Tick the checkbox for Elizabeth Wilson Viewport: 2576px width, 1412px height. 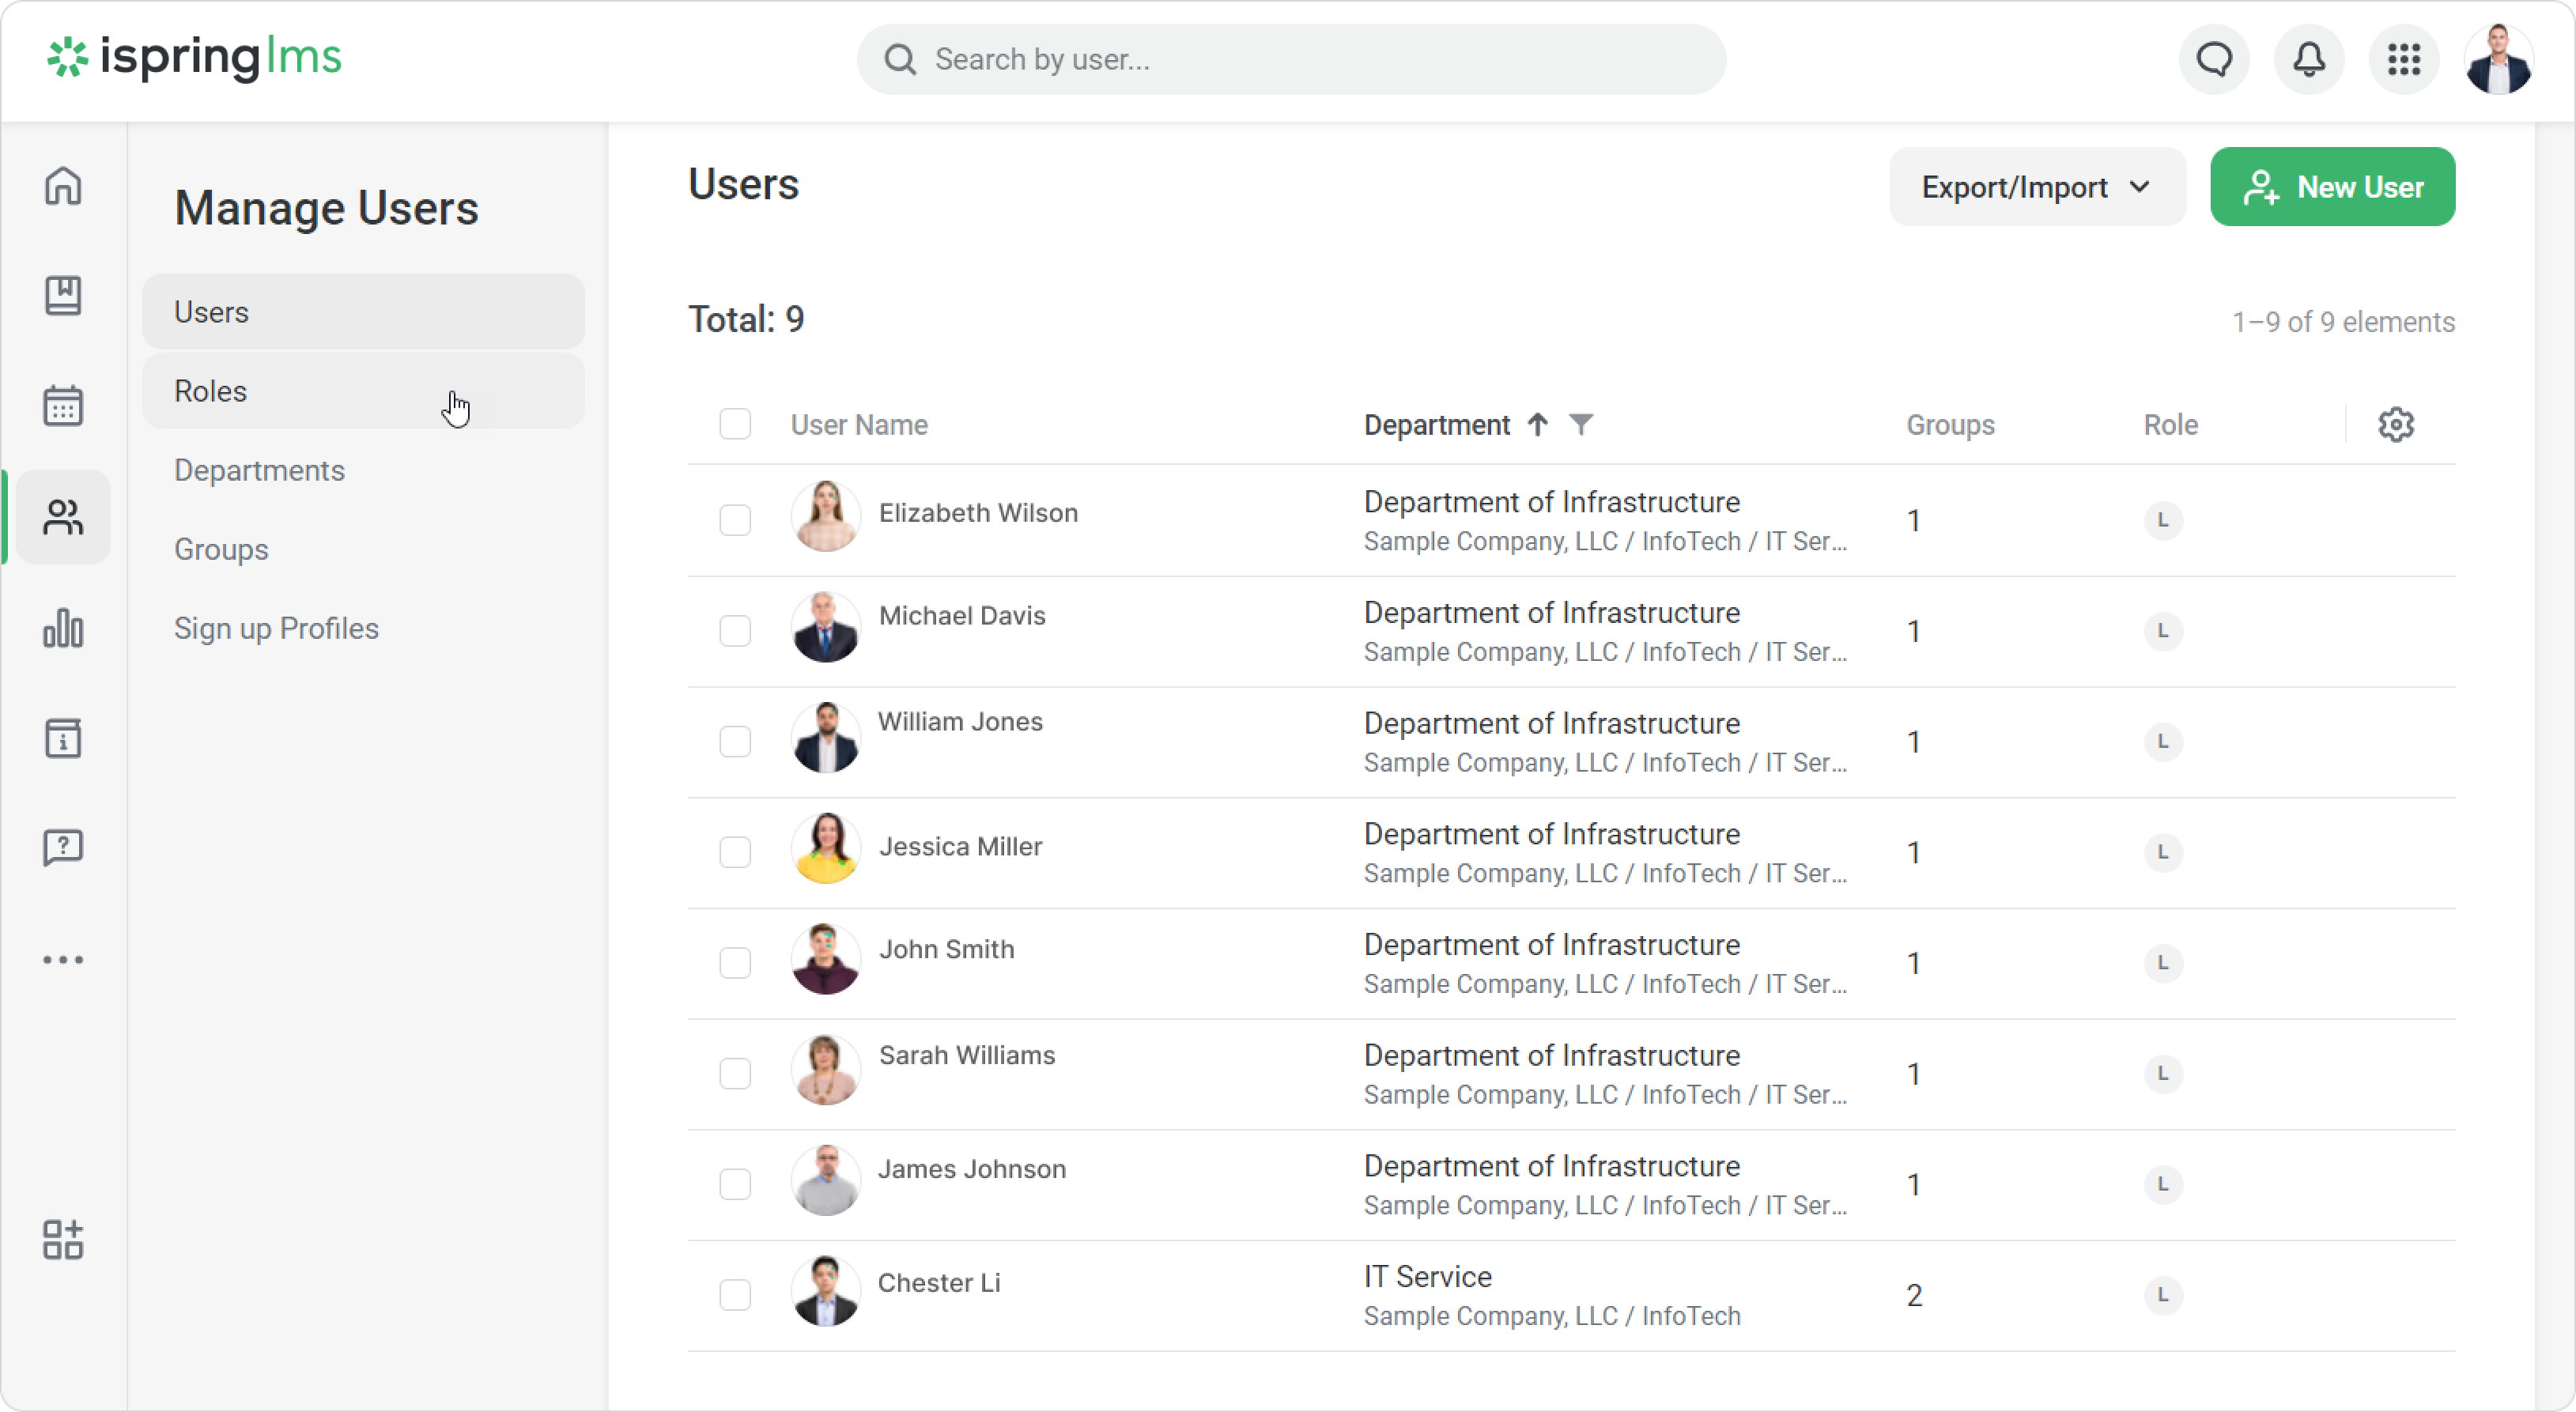click(x=735, y=520)
